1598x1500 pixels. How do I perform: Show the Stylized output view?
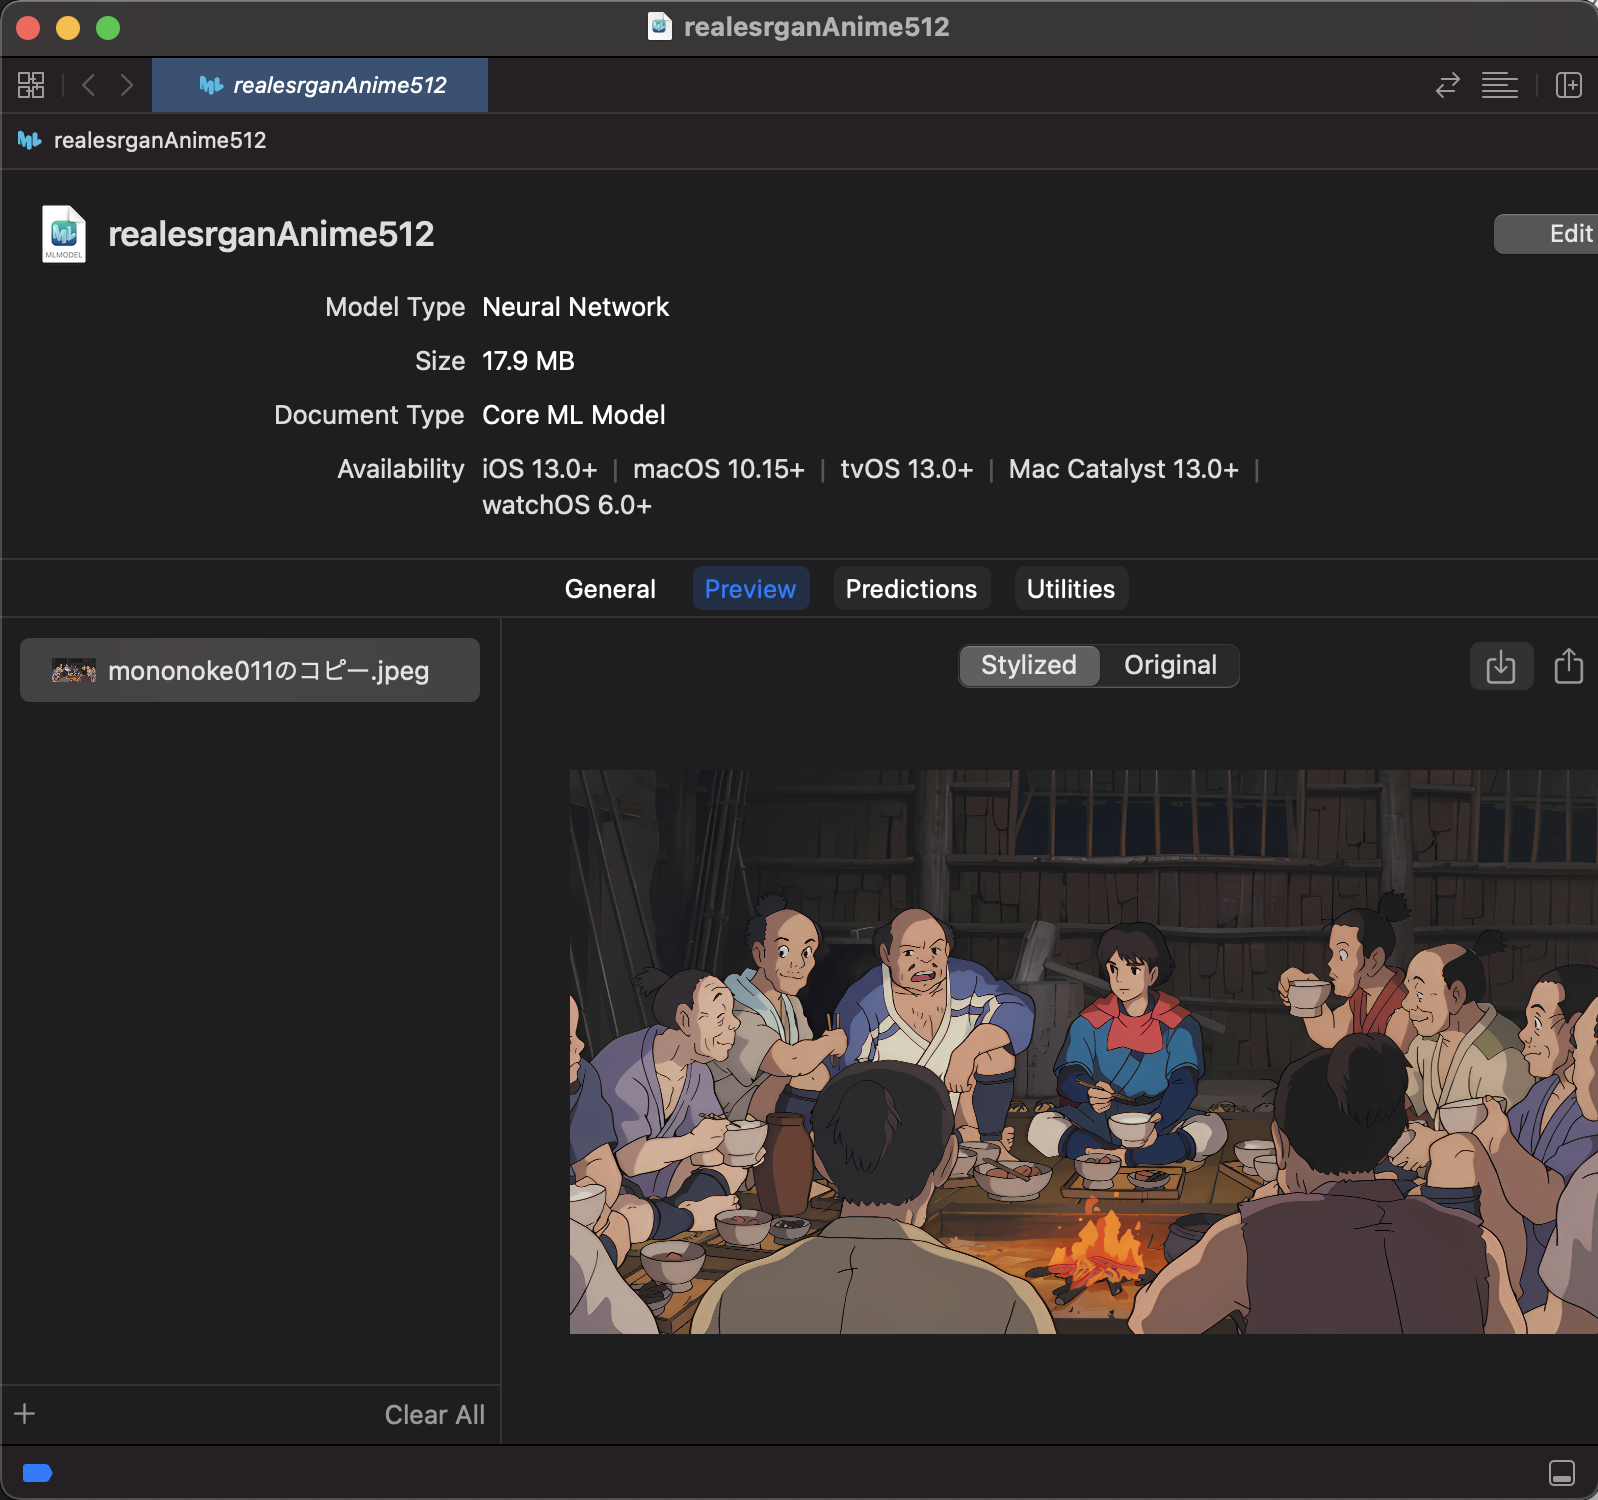(x=1029, y=665)
